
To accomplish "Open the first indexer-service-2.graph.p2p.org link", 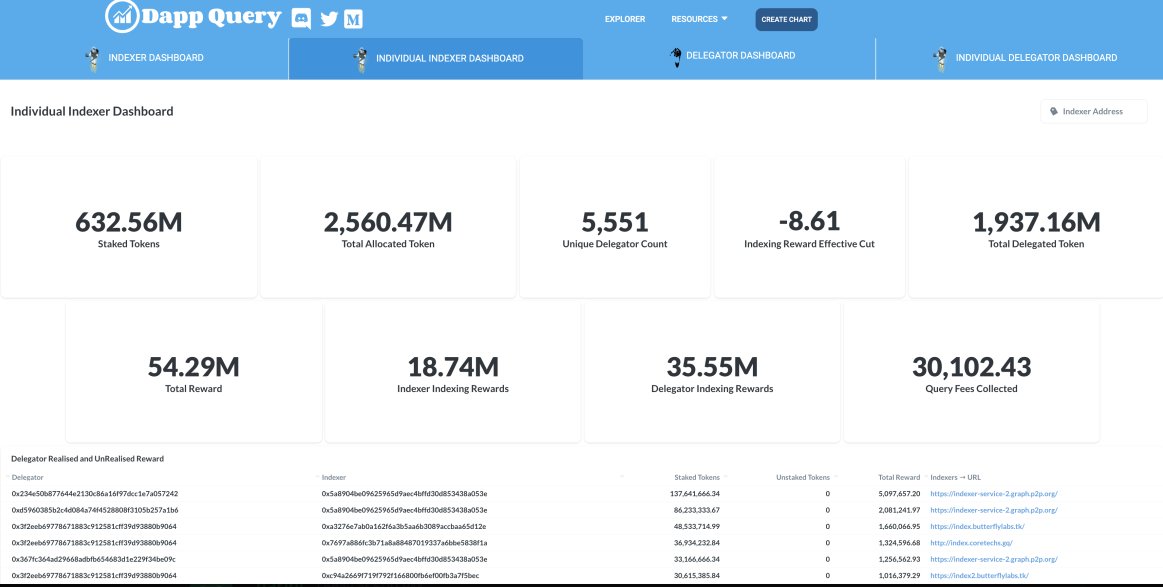I will point(994,493).
